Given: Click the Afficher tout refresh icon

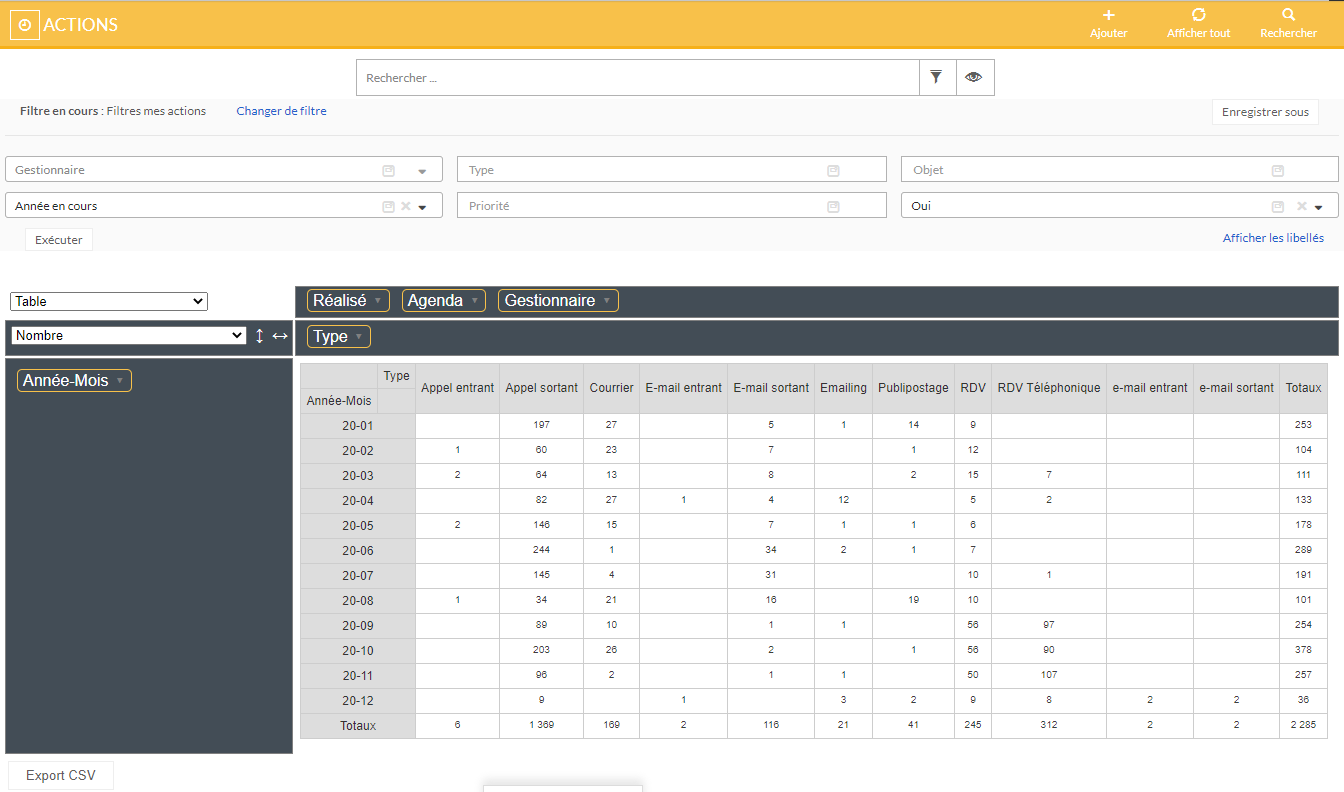Looking at the screenshot, I should [1198, 15].
